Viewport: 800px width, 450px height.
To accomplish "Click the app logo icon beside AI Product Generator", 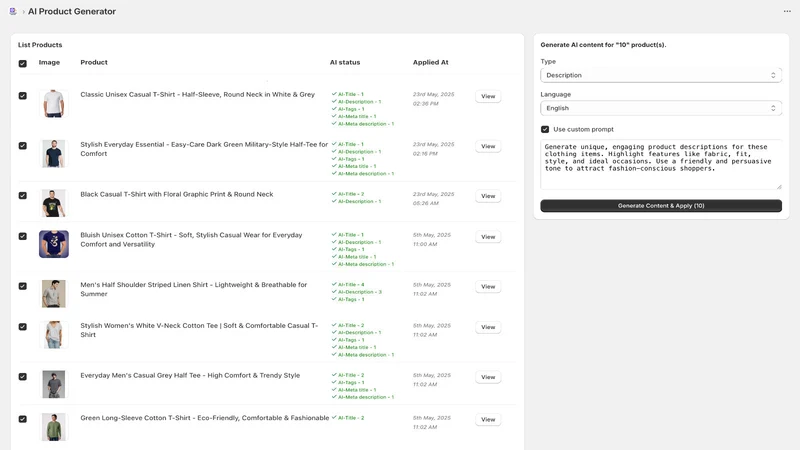I will pyautogui.click(x=13, y=11).
